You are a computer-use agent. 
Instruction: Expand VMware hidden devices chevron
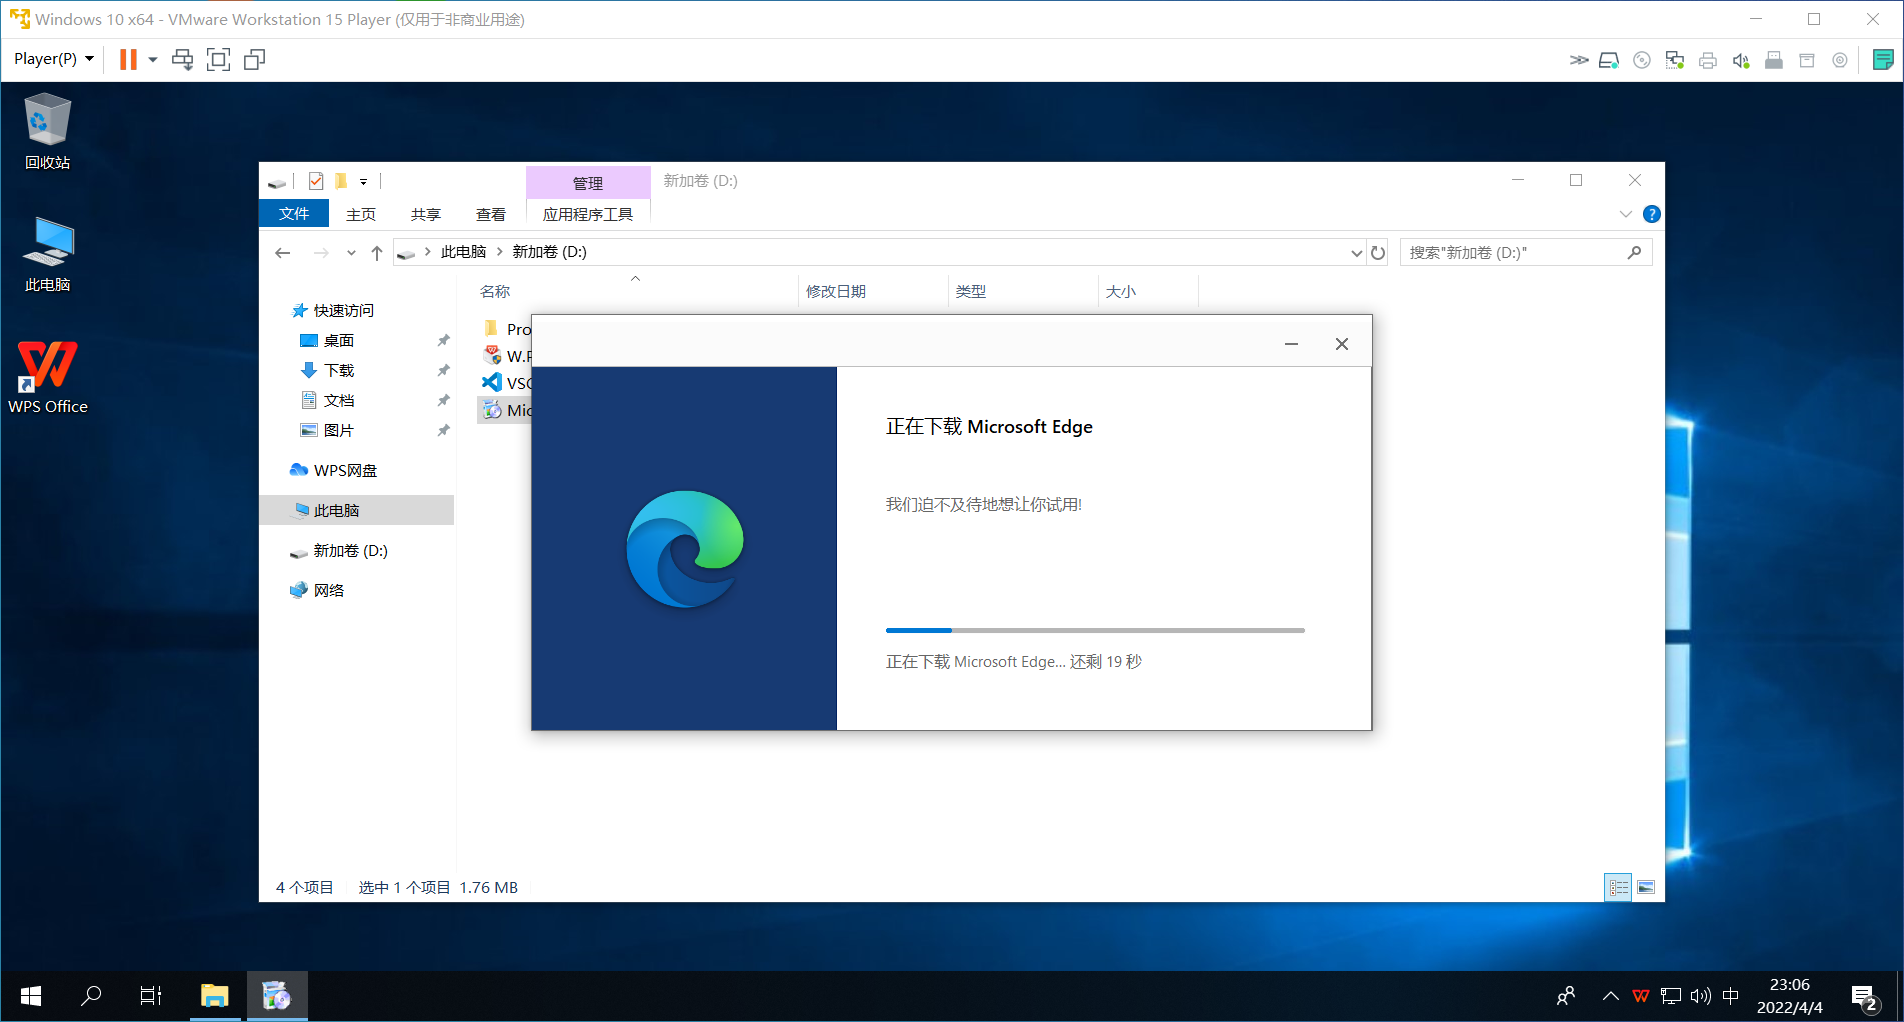[x=1578, y=60]
